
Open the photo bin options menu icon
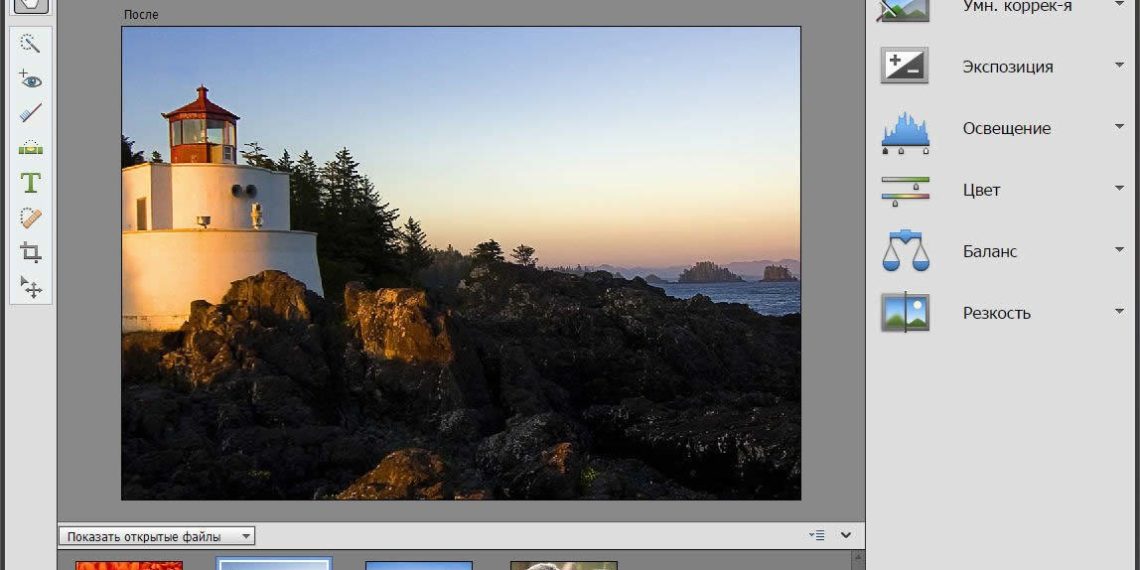818,536
